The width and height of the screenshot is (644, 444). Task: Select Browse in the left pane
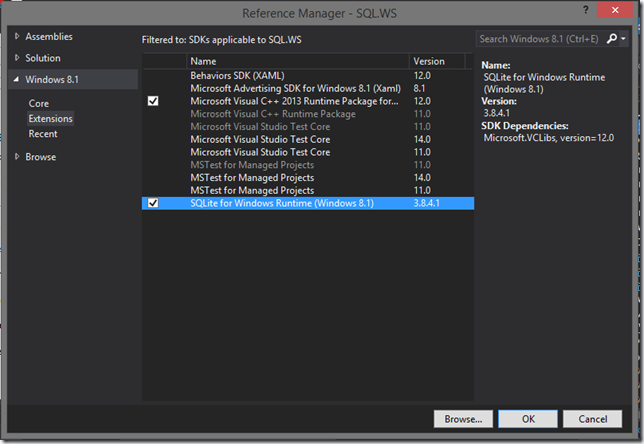[x=41, y=157]
